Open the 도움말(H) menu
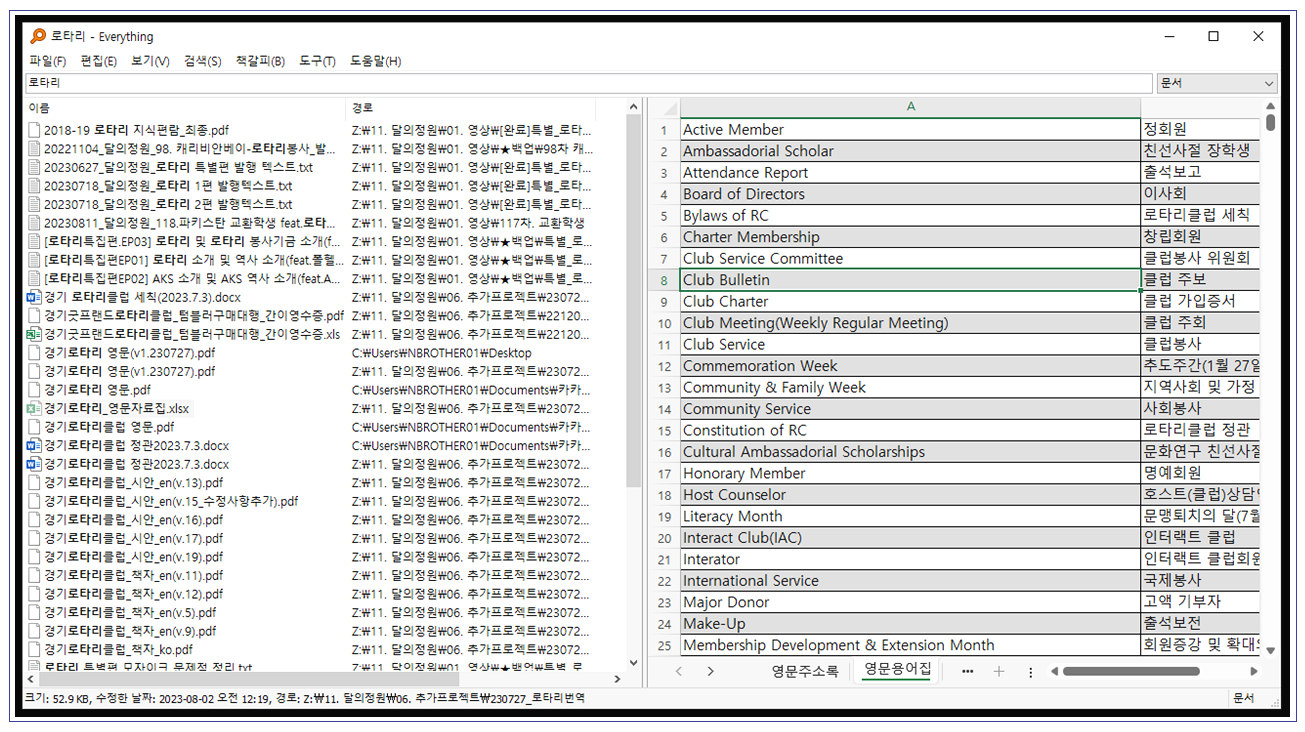Screen dimensions: 1305x732 click(x=375, y=61)
